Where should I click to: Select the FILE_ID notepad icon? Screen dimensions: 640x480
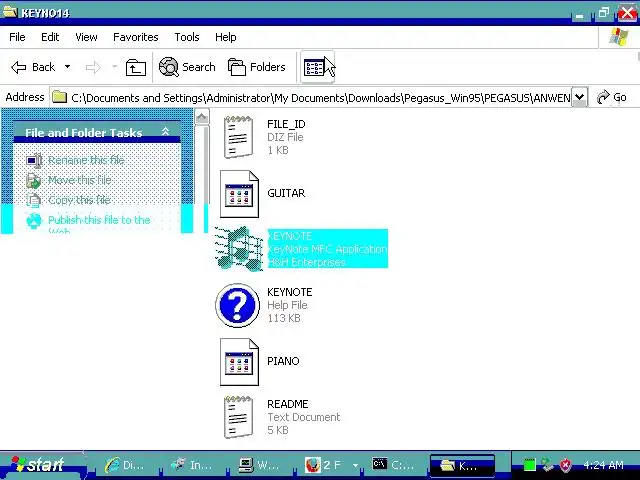(x=238, y=137)
